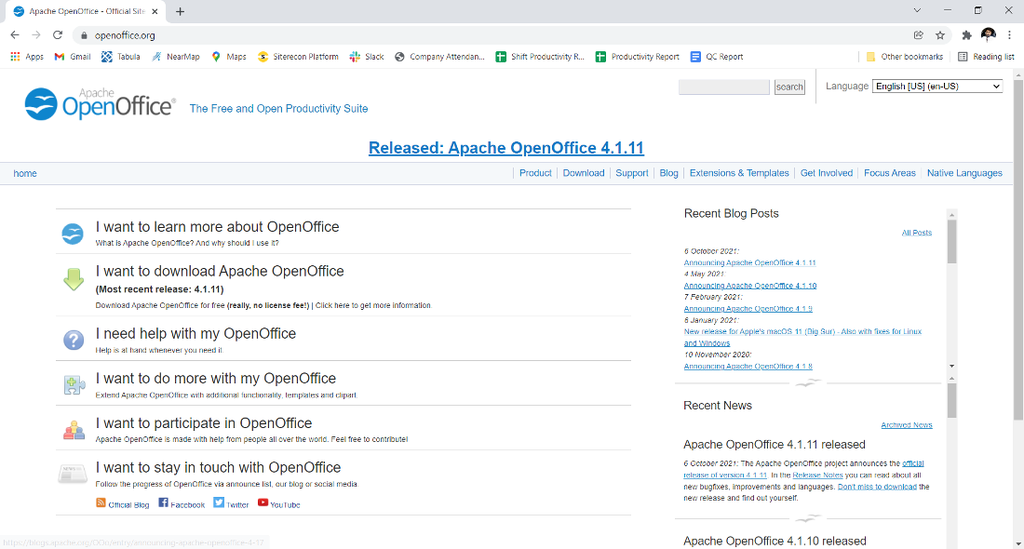The image size is (1024, 549).
Task: Open the Language dropdown
Action: [937, 86]
